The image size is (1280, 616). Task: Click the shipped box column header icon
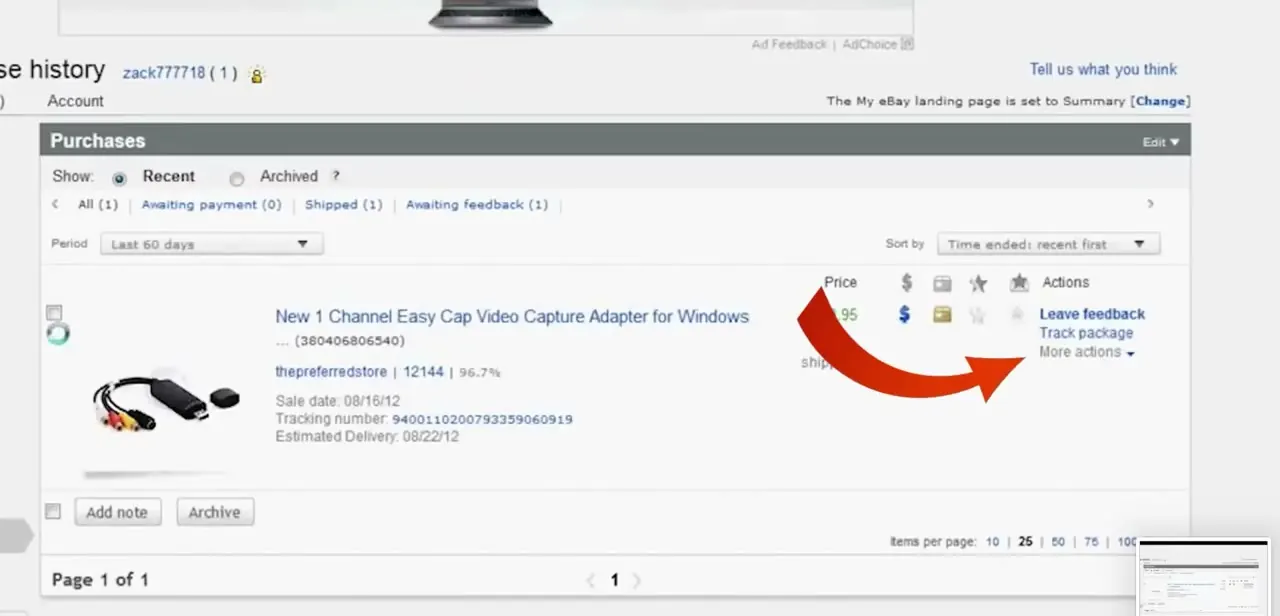(x=942, y=284)
